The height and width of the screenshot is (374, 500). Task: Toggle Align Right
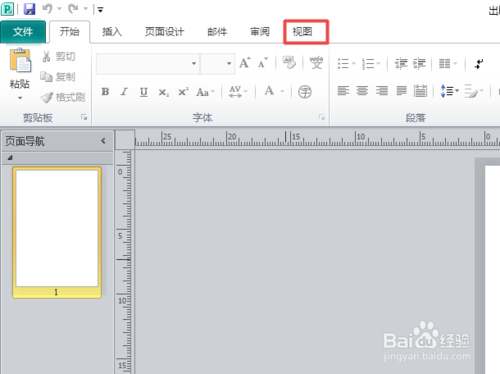coord(382,91)
